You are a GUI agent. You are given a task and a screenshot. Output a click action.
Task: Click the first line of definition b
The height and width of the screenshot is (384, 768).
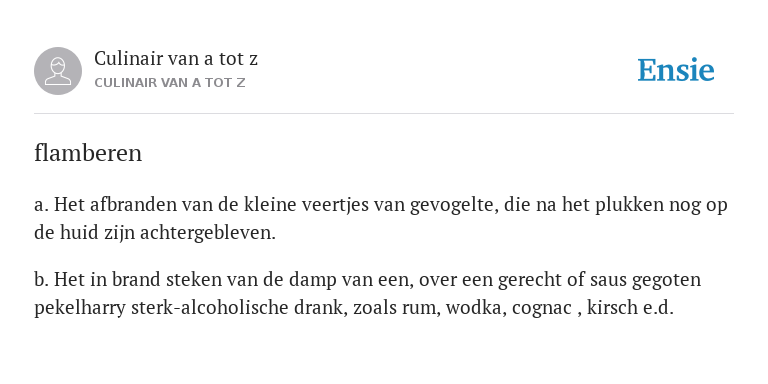point(367,280)
